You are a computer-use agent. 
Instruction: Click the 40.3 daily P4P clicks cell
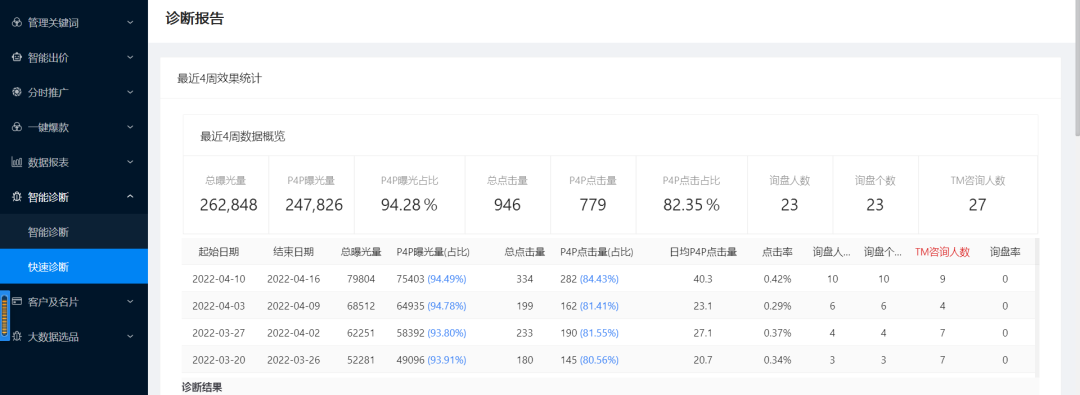click(703, 279)
